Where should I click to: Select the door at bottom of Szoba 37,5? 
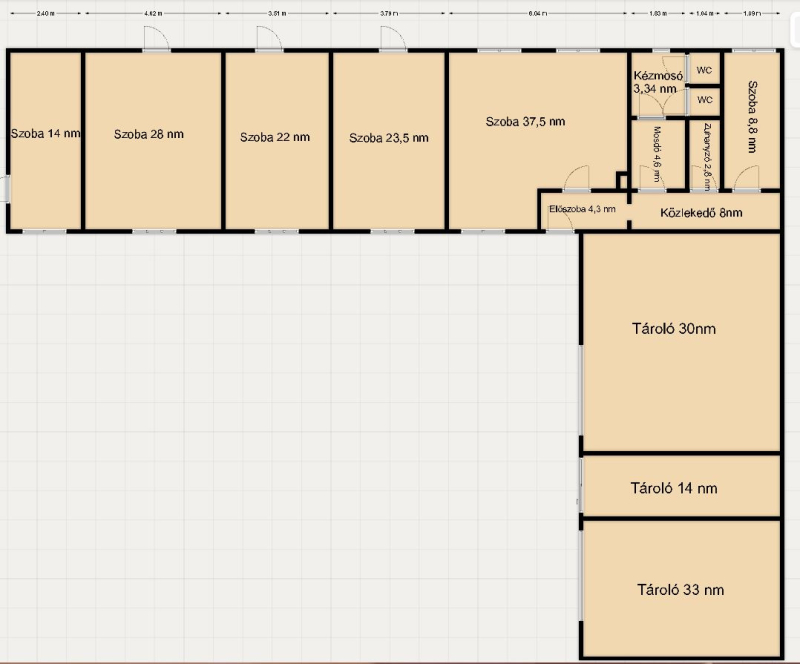[575, 180]
